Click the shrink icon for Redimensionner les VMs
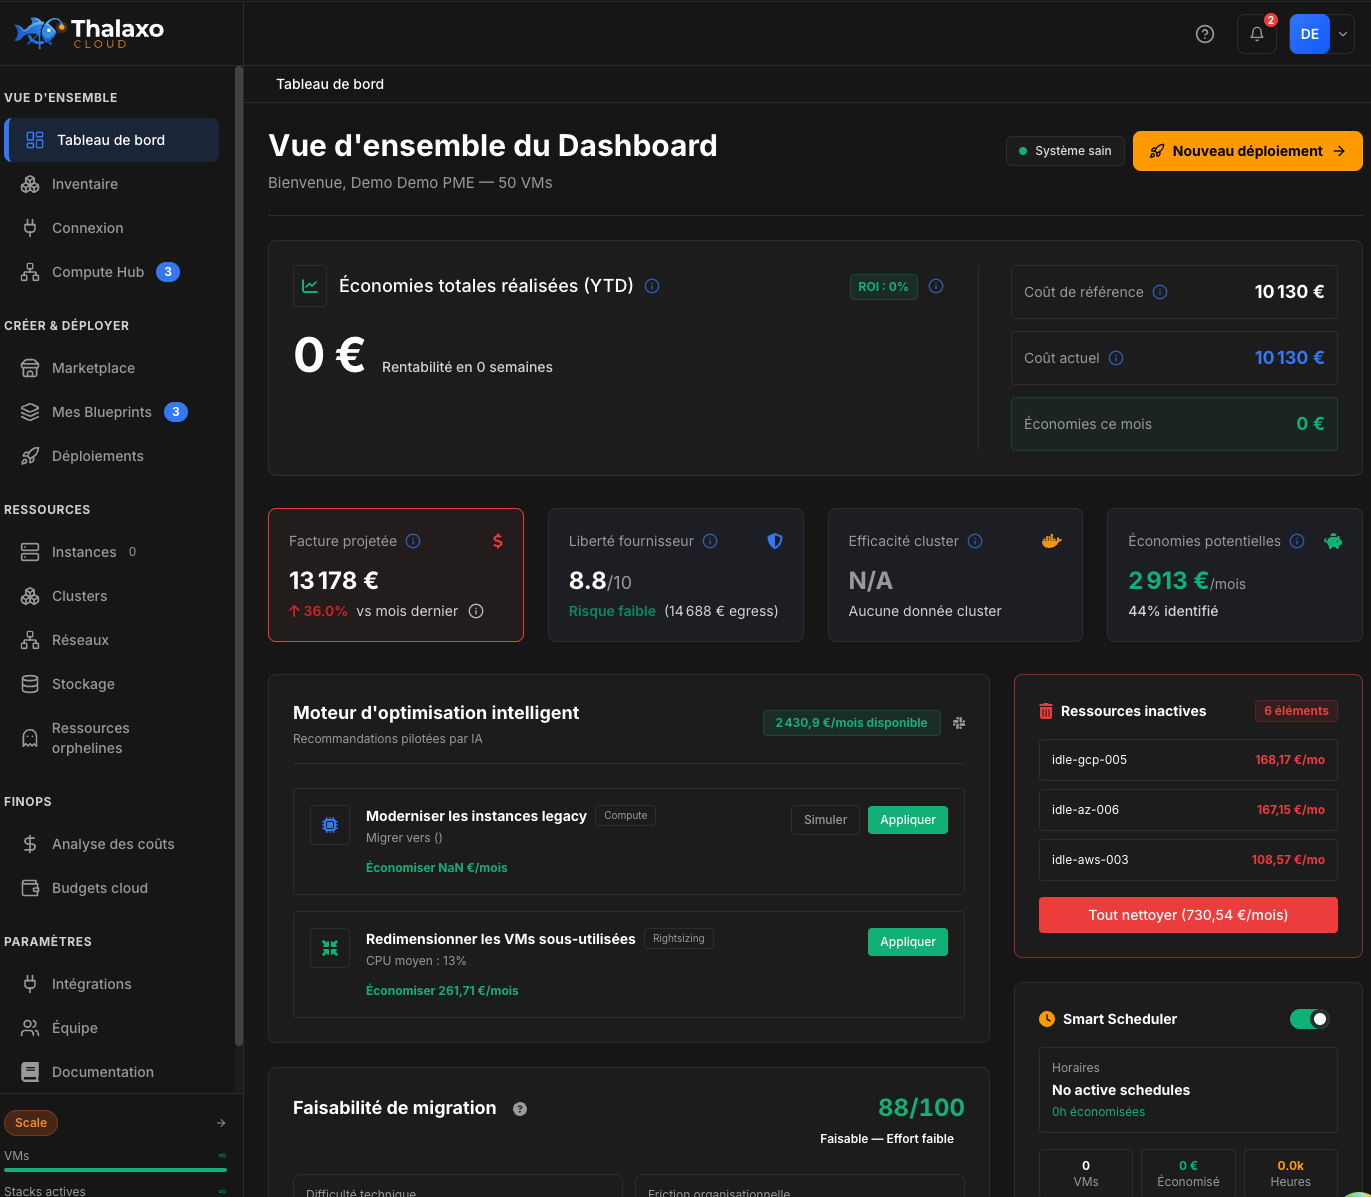The height and width of the screenshot is (1197, 1371). click(330, 948)
